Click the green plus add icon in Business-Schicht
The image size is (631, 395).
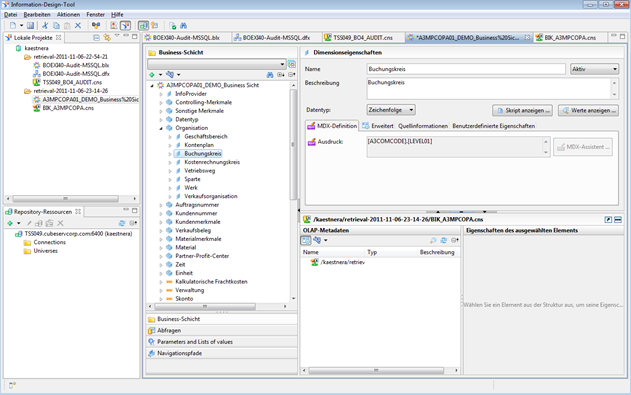point(152,75)
